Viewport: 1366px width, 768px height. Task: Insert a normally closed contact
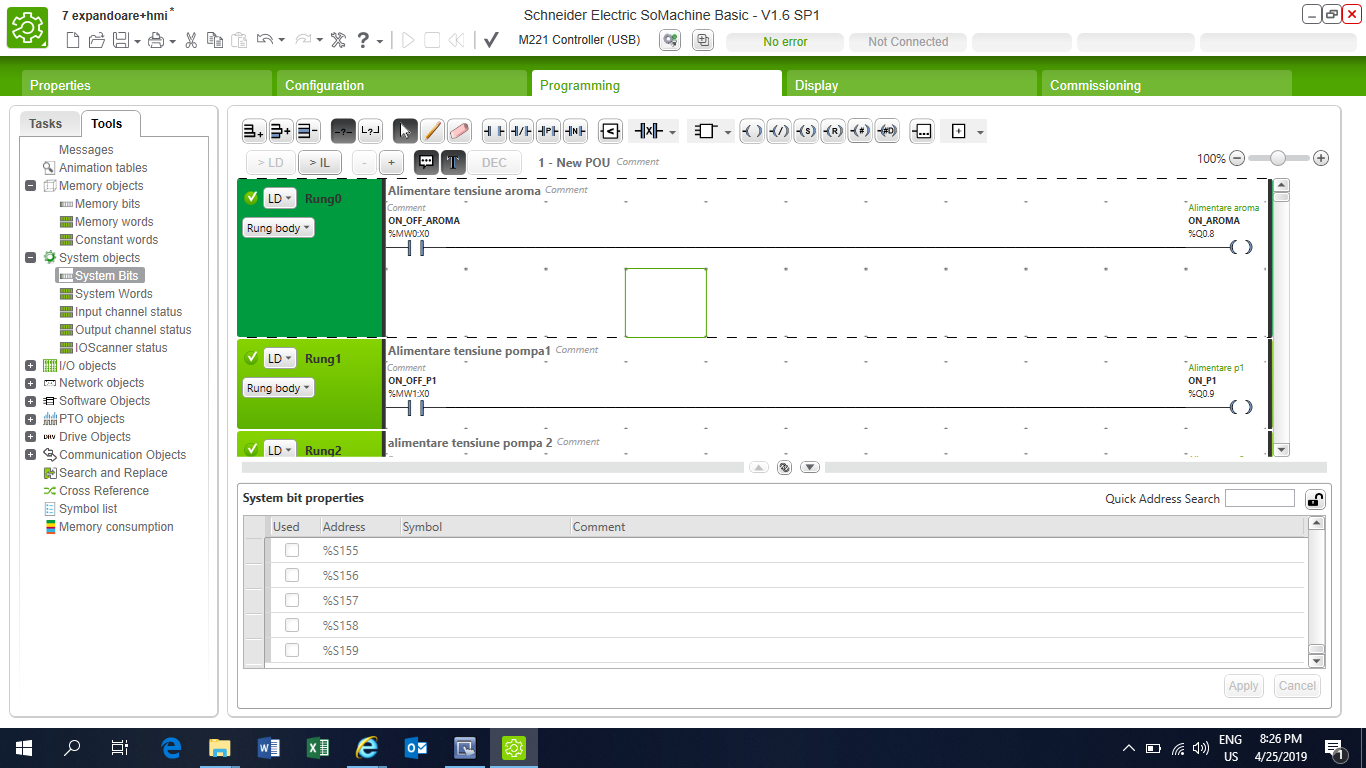pos(521,131)
